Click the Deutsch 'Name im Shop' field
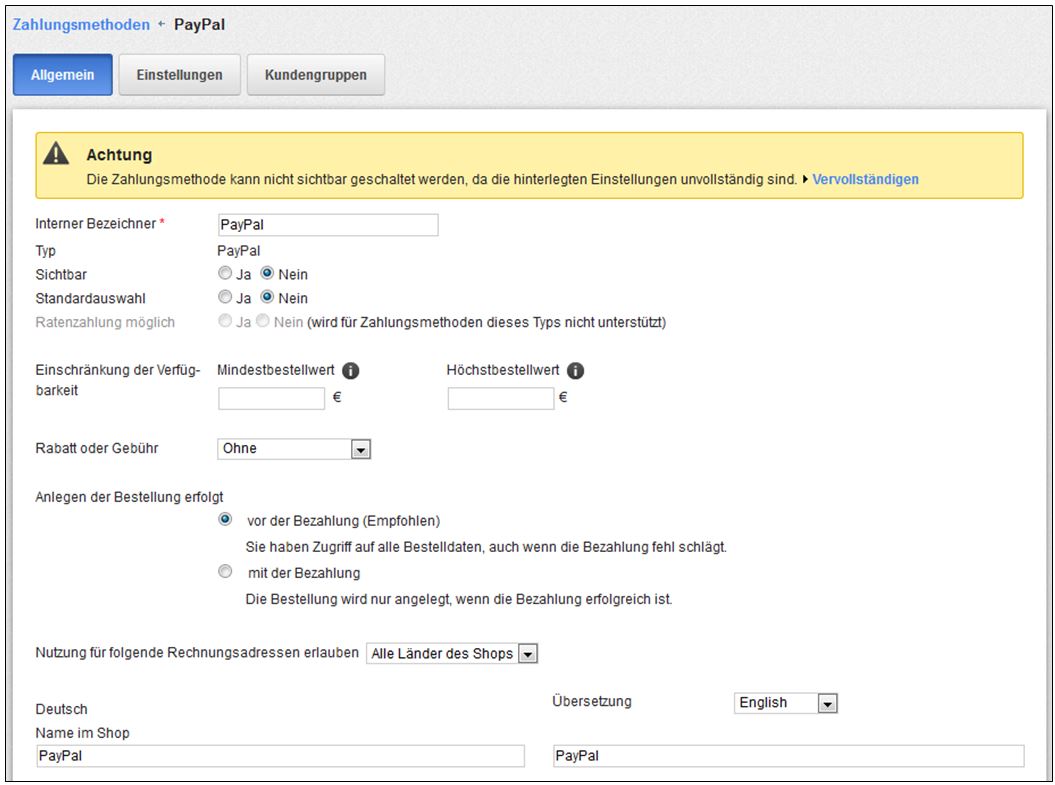This screenshot has width=1055, height=785. [281, 756]
